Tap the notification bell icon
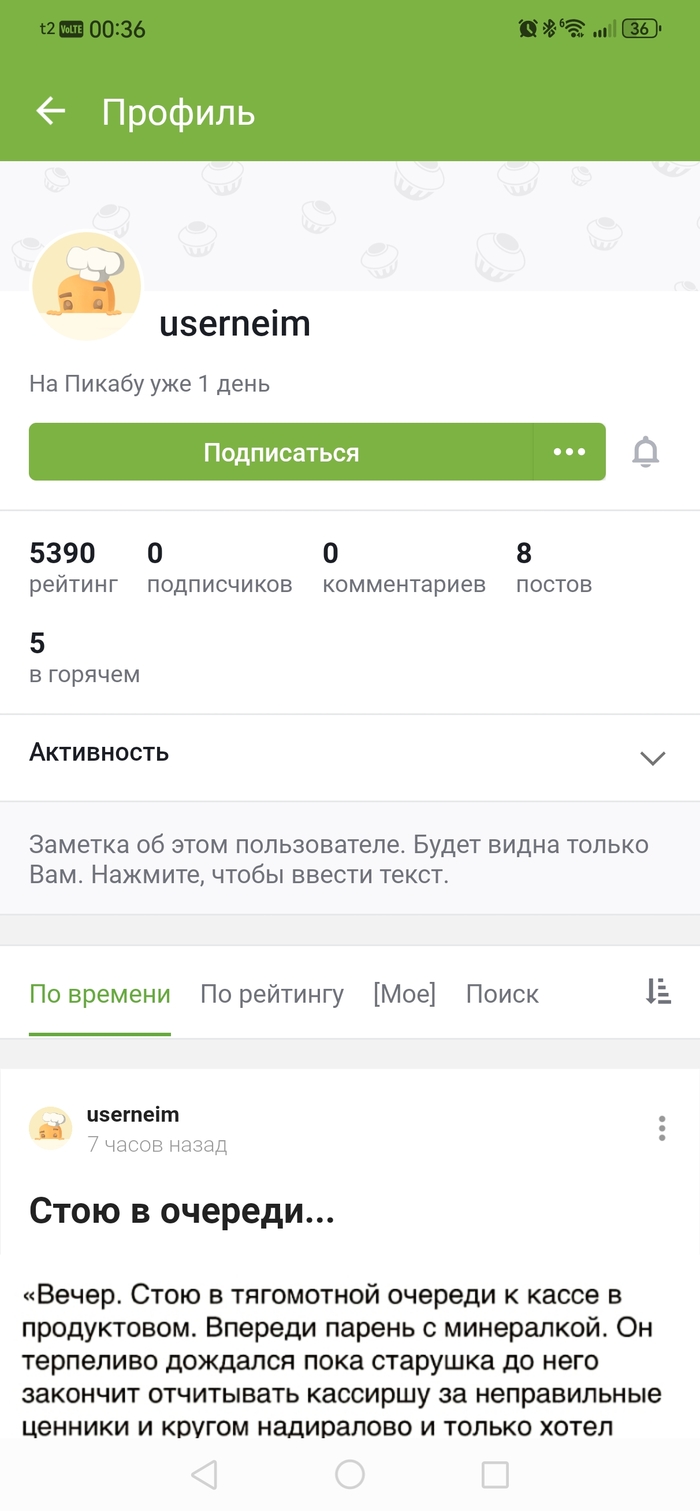700x1511 pixels. pos(646,452)
